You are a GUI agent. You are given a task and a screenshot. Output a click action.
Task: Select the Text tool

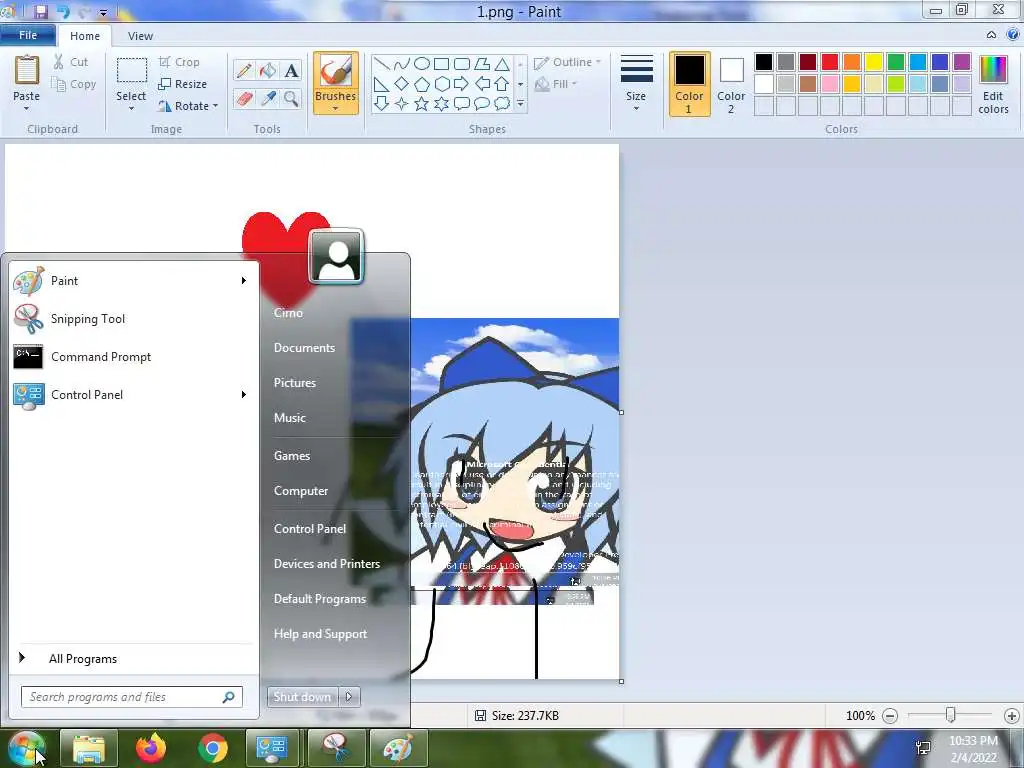[291, 71]
